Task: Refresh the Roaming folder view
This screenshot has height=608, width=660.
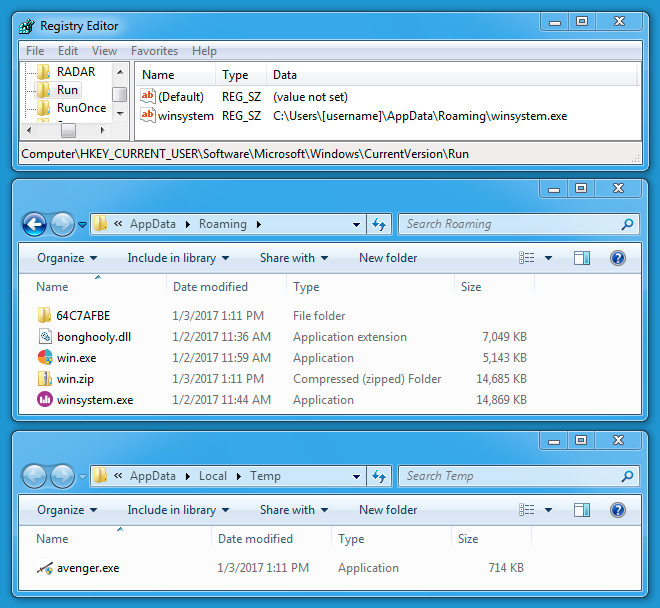Action: (x=379, y=224)
